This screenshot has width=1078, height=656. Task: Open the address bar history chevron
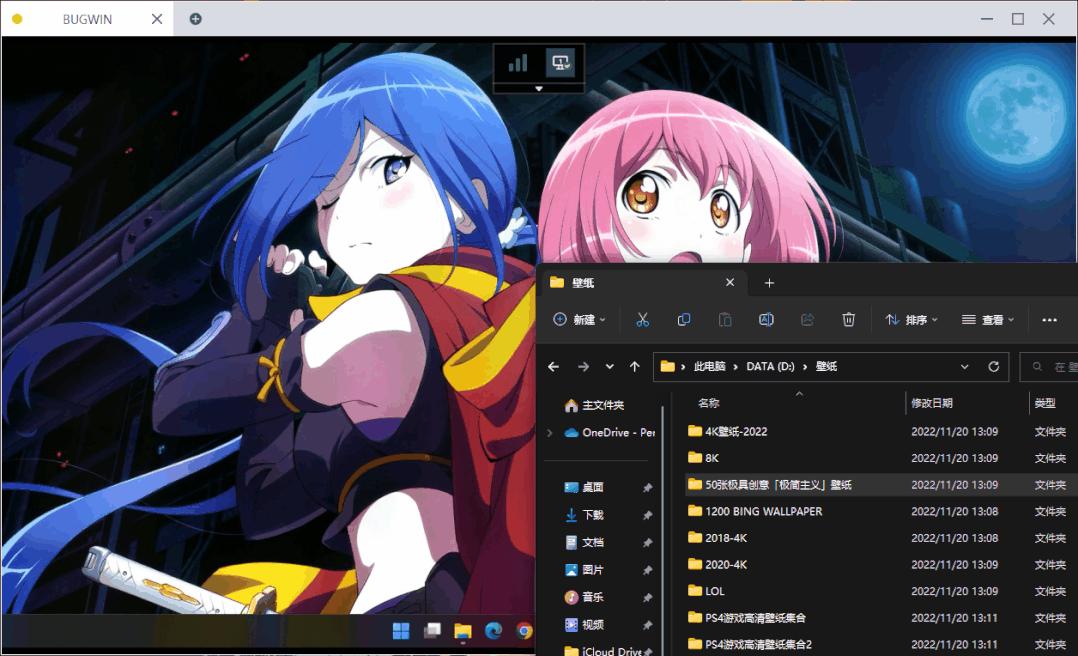964,366
